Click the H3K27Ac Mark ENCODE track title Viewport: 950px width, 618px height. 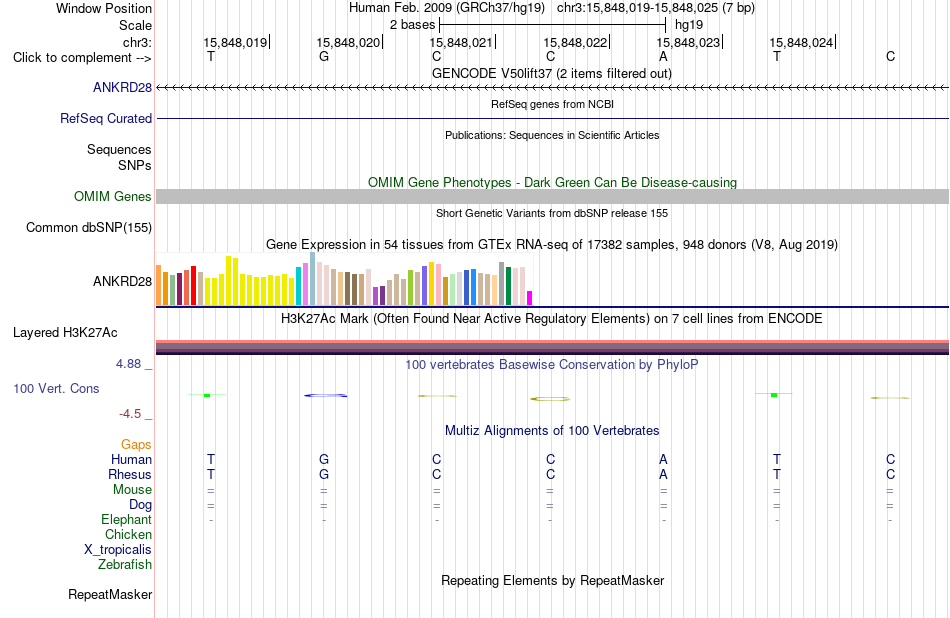pos(552,318)
